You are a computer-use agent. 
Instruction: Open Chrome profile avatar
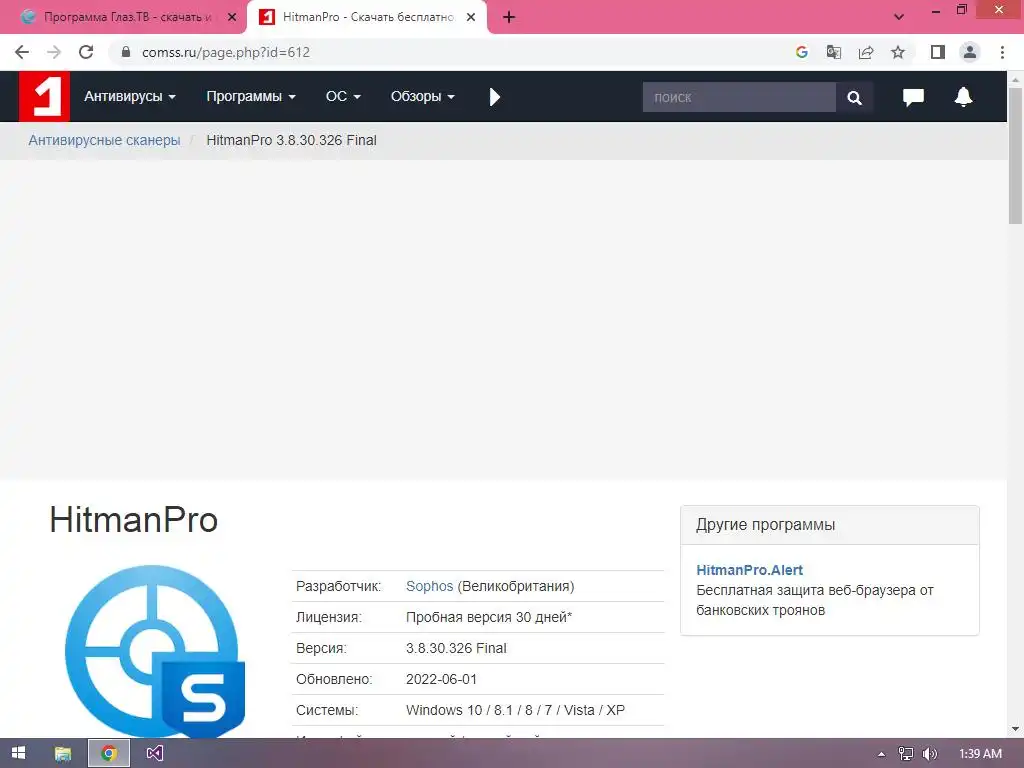click(970, 52)
